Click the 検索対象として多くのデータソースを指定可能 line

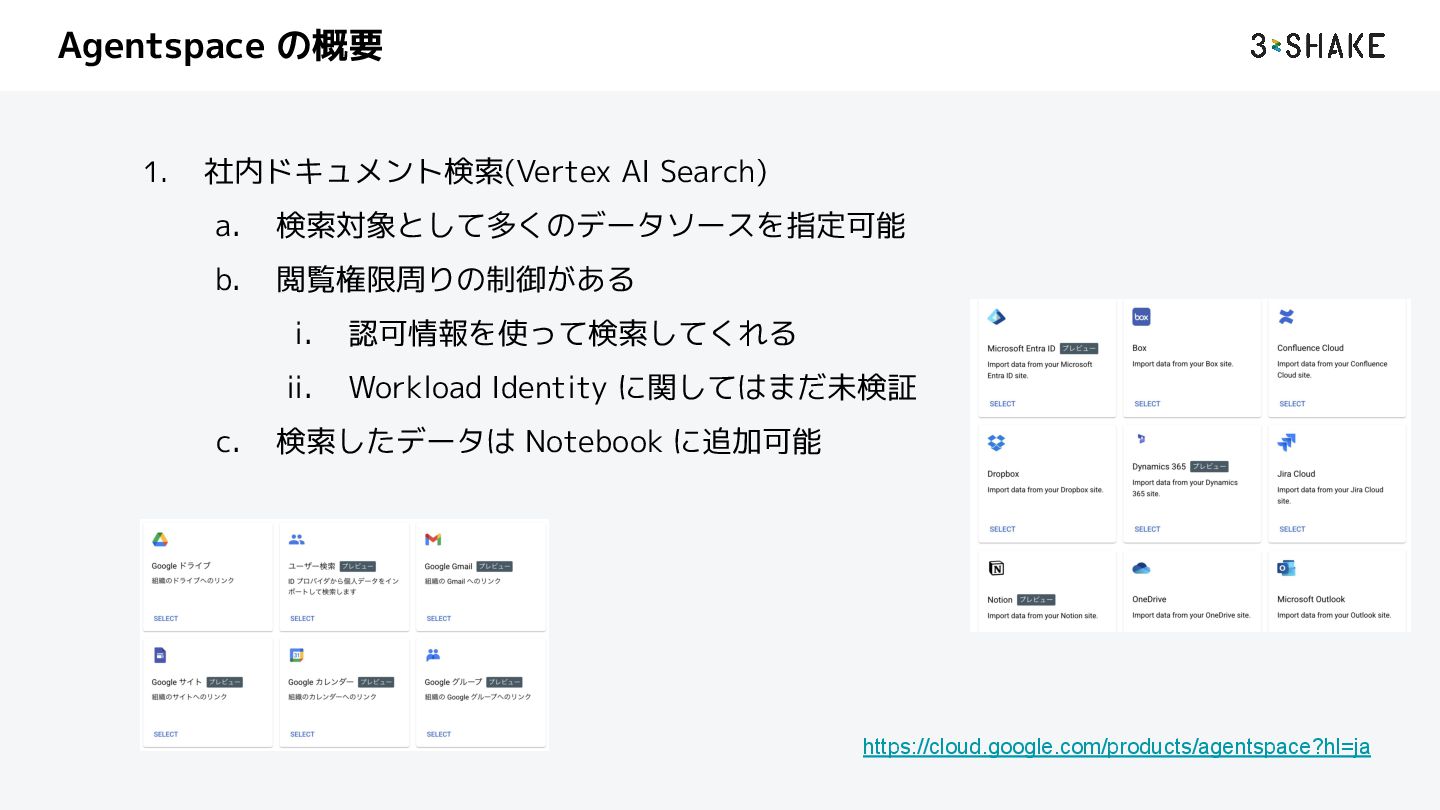pyautogui.click(x=590, y=226)
